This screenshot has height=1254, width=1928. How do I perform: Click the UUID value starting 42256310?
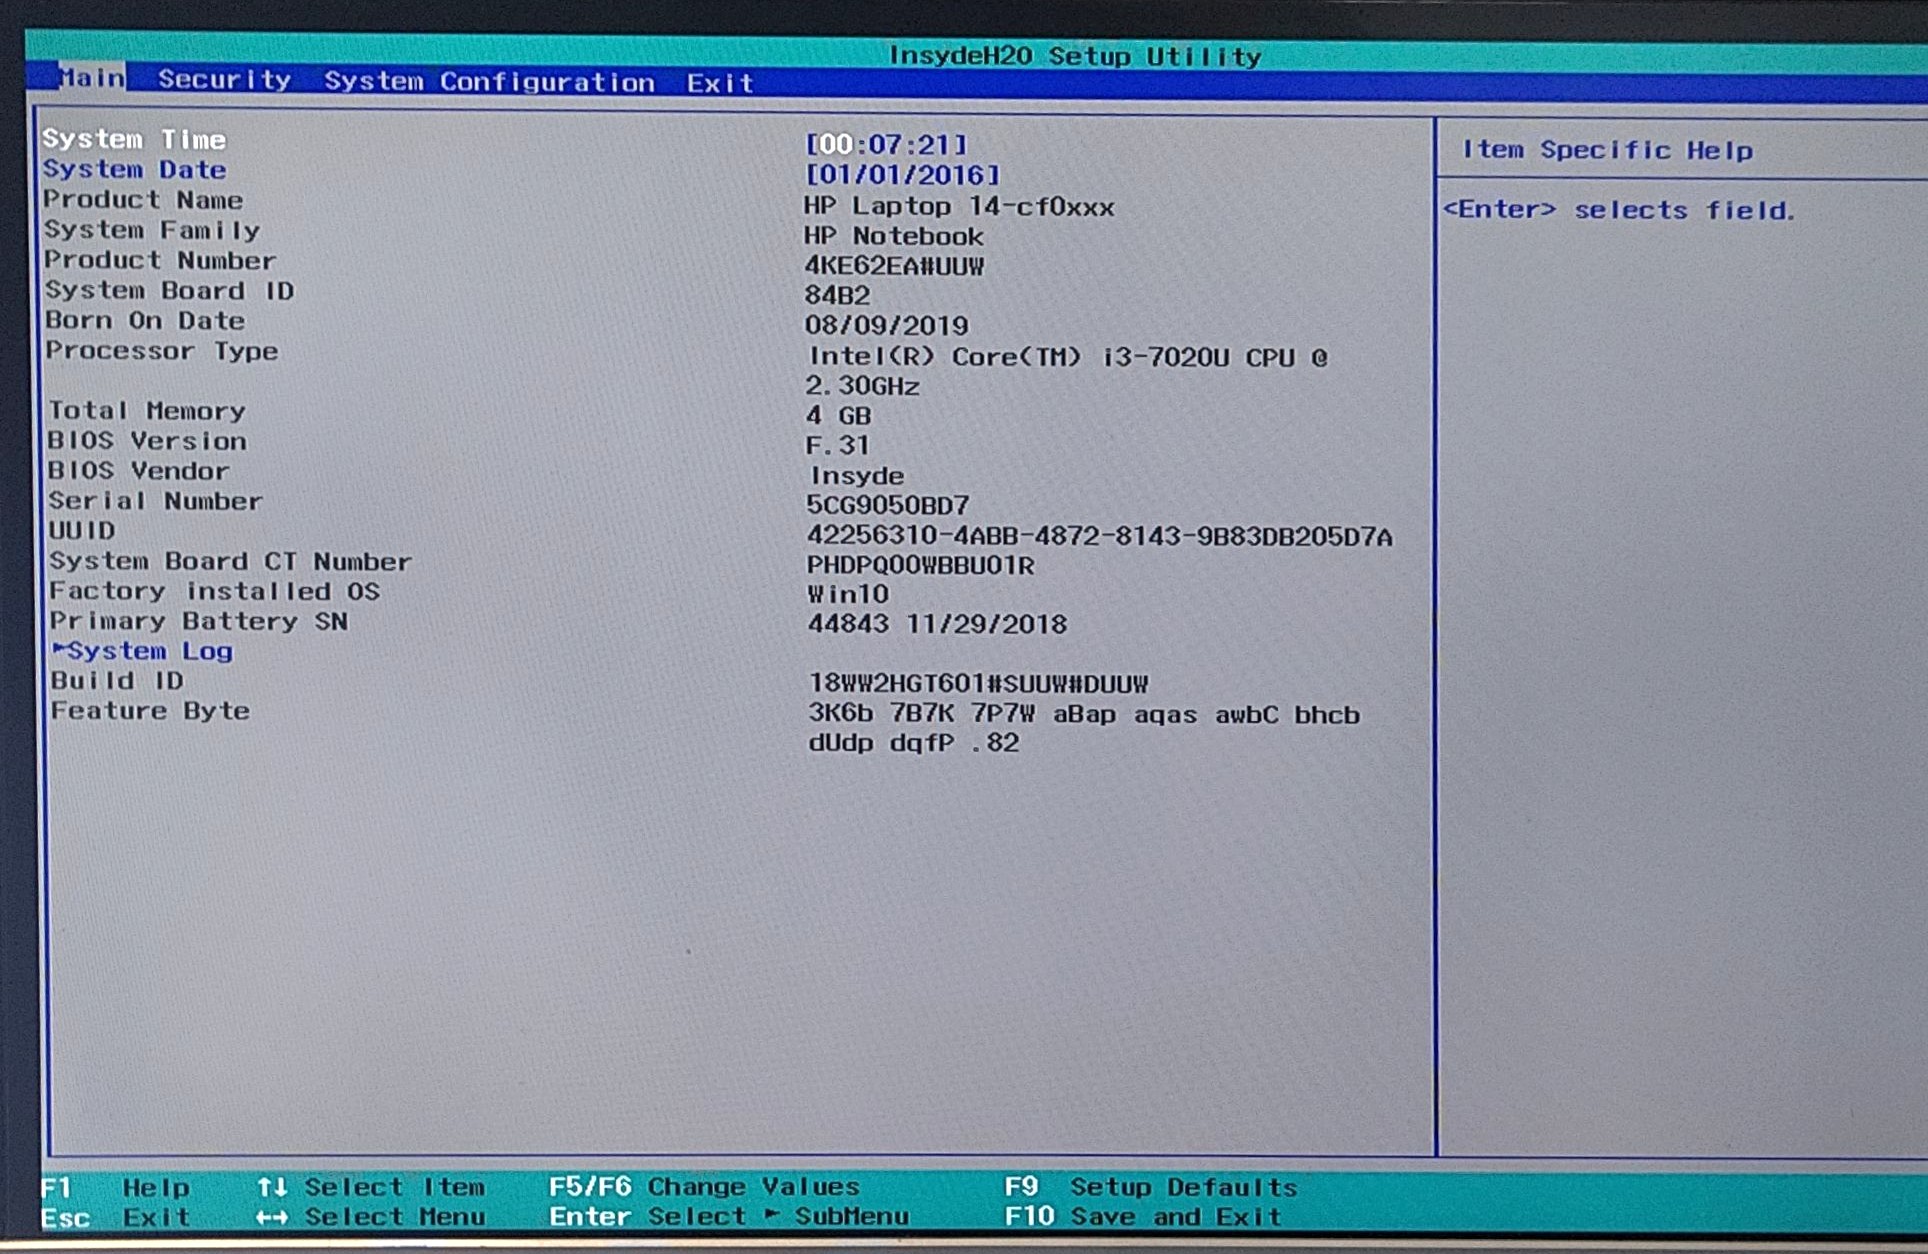[1100, 537]
